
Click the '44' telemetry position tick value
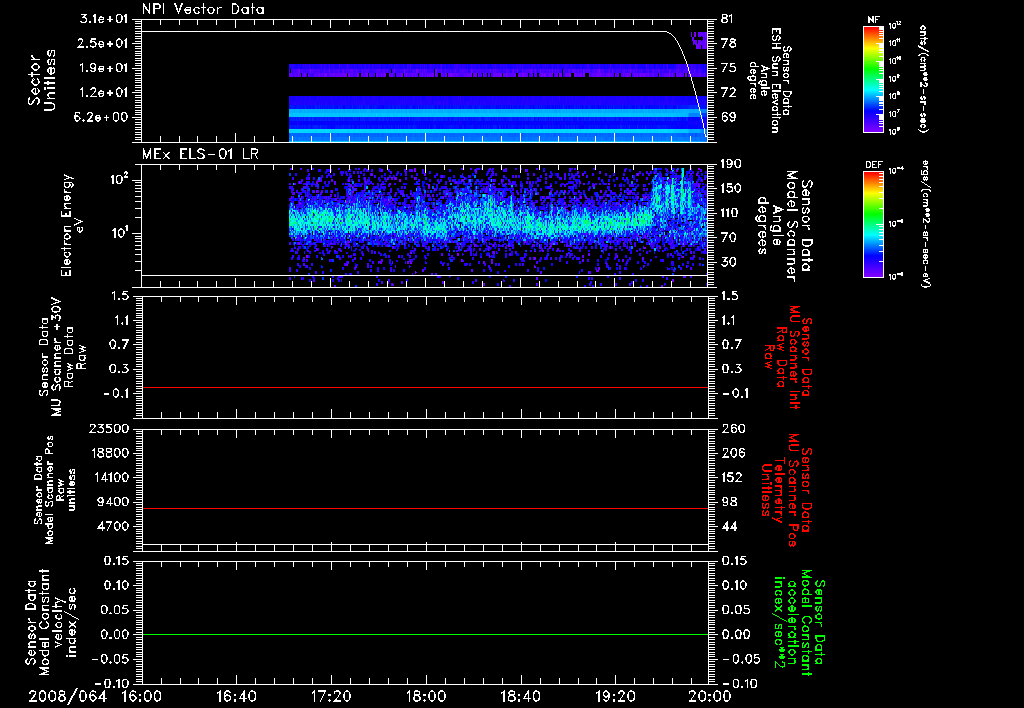coord(729,526)
